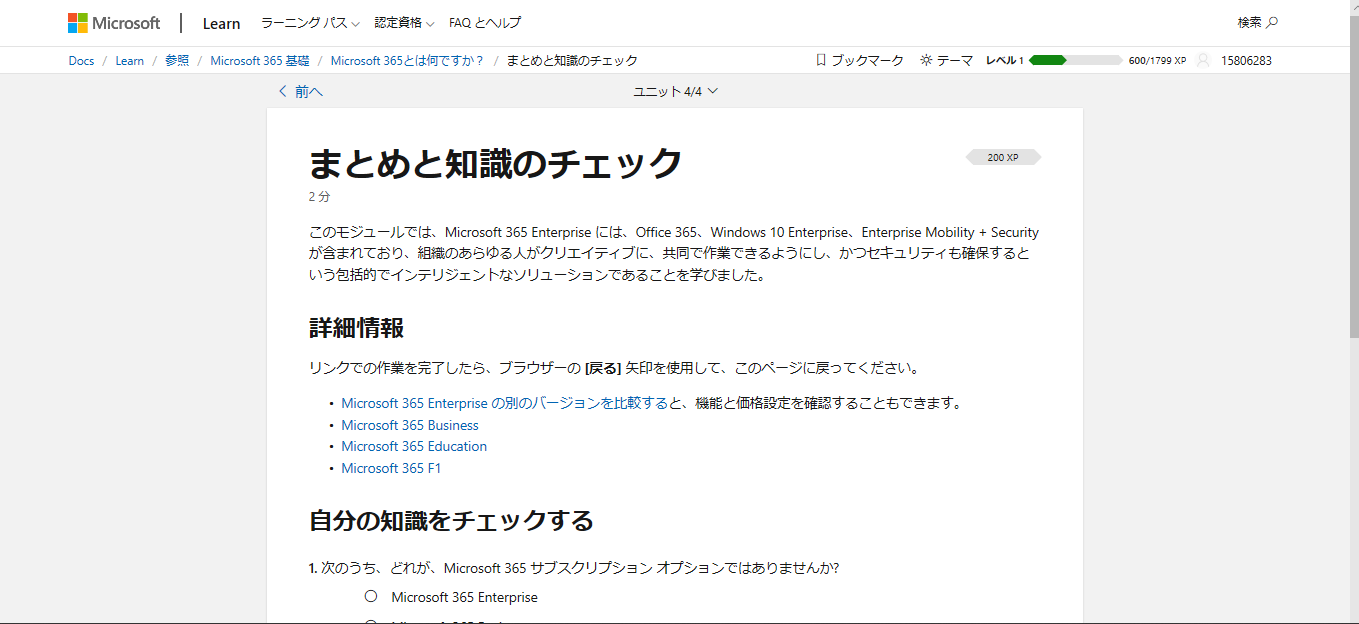Open the FAQ とヘルプ menu item

coord(485,23)
